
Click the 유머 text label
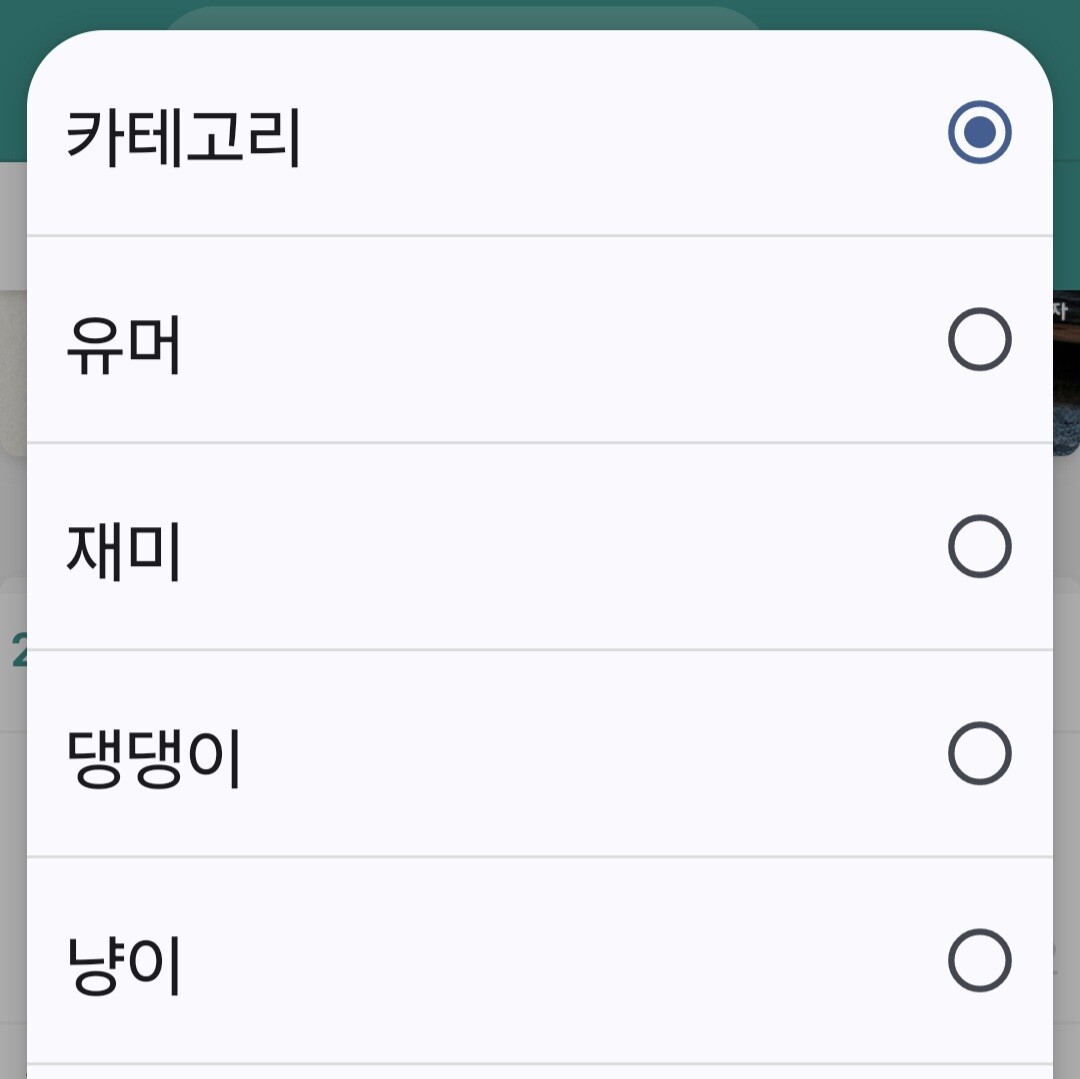coord(123,345)
